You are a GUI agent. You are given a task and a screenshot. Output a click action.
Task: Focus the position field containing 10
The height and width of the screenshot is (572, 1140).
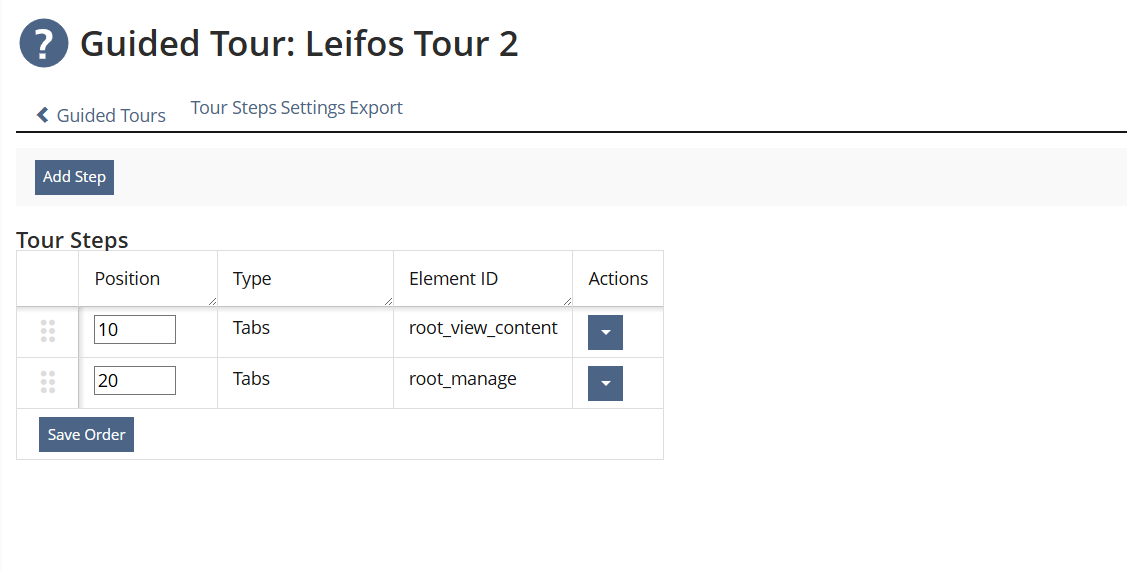point(135,330)
